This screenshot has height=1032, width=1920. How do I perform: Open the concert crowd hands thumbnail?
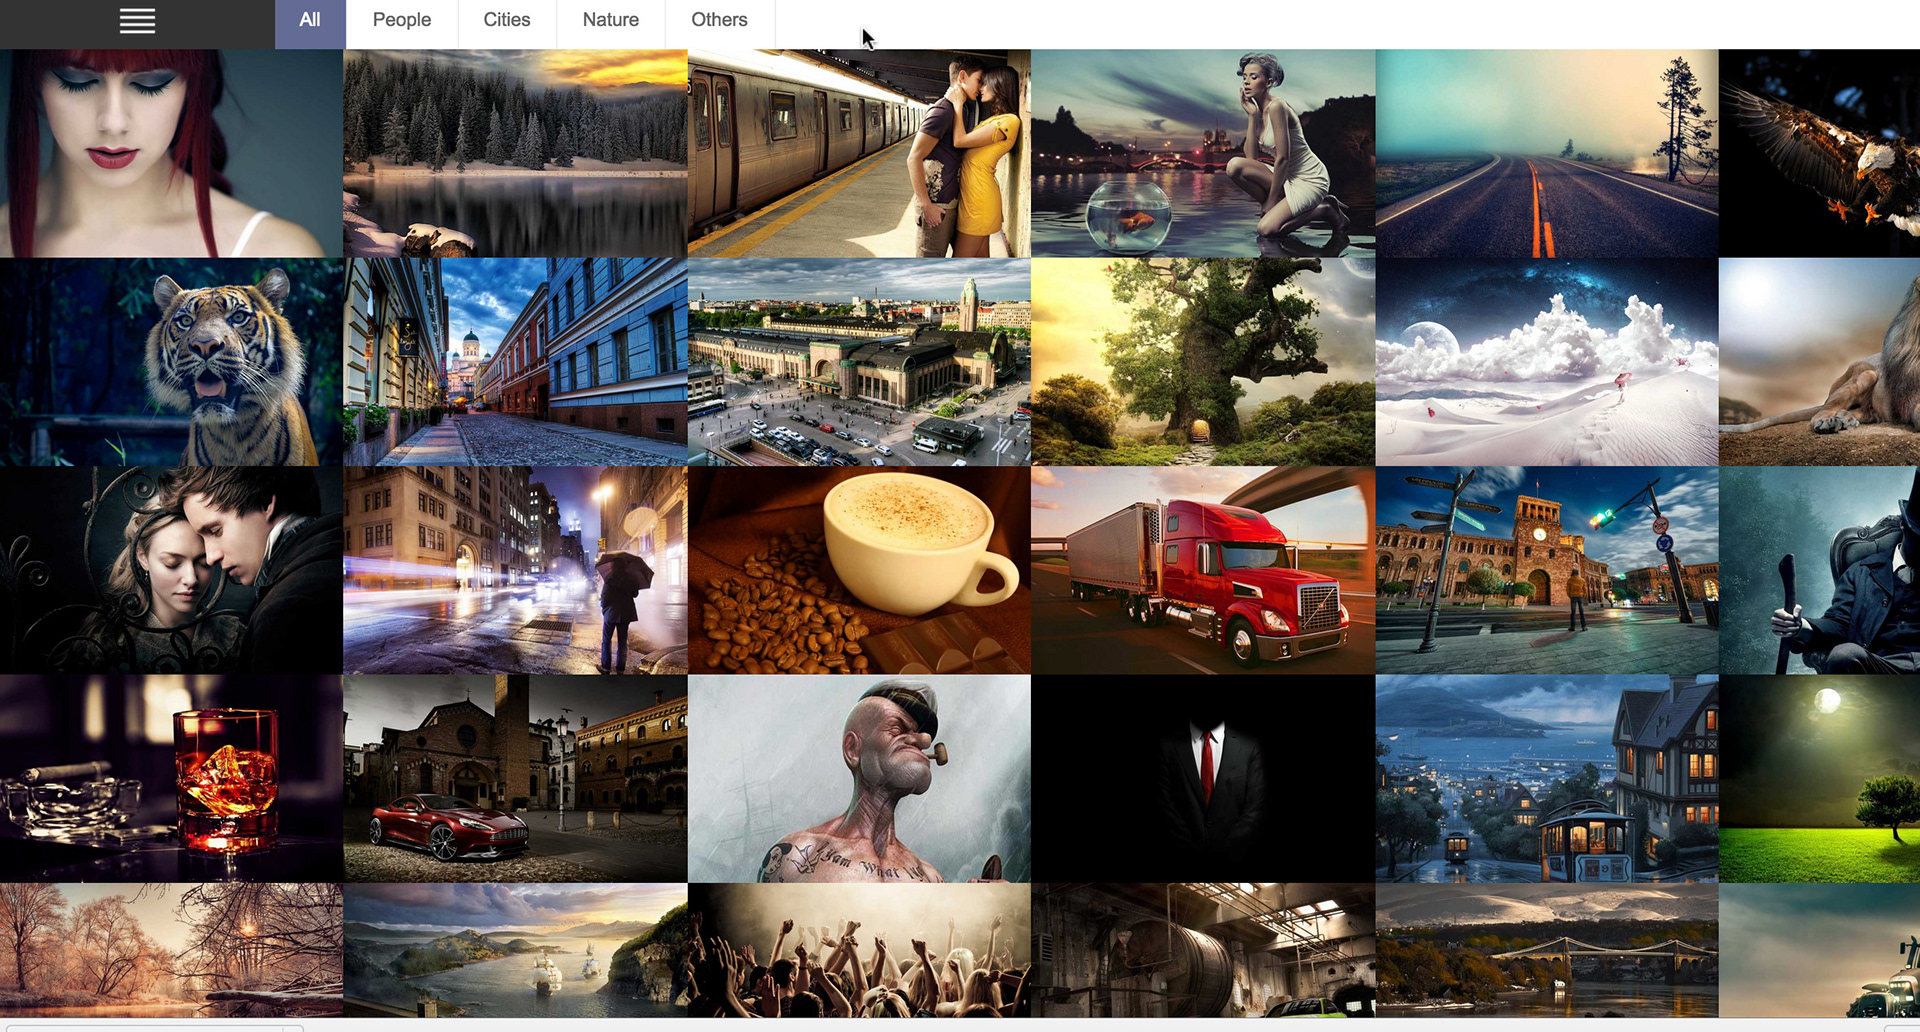tap(859, 950)
